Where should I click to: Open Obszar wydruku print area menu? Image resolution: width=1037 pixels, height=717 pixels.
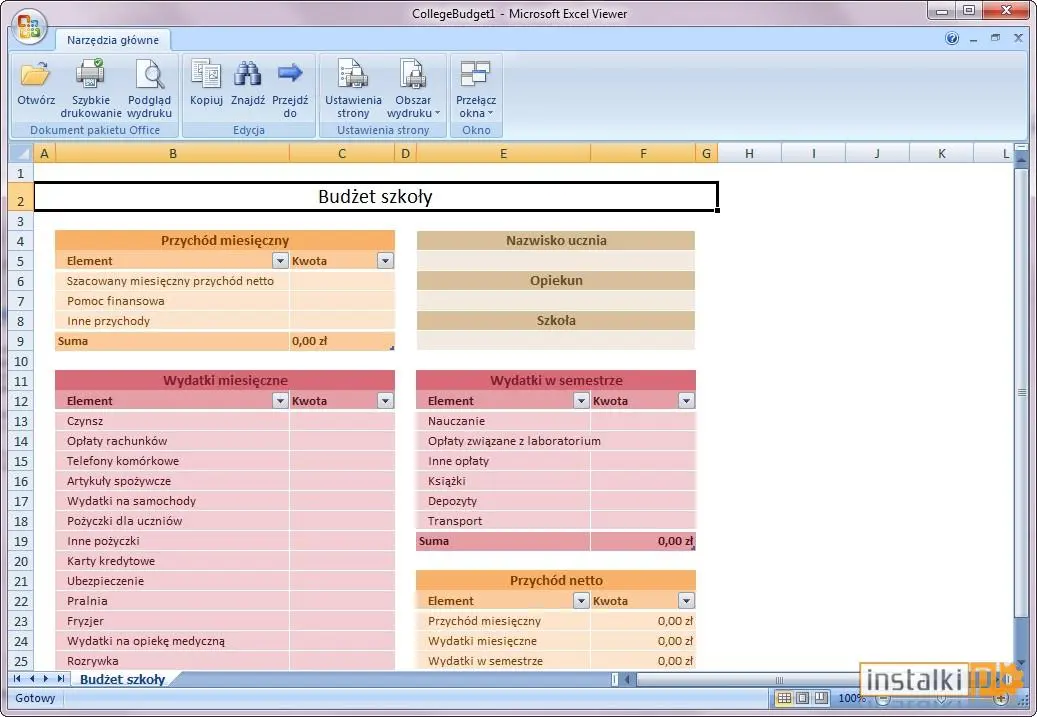pos(413,89)
